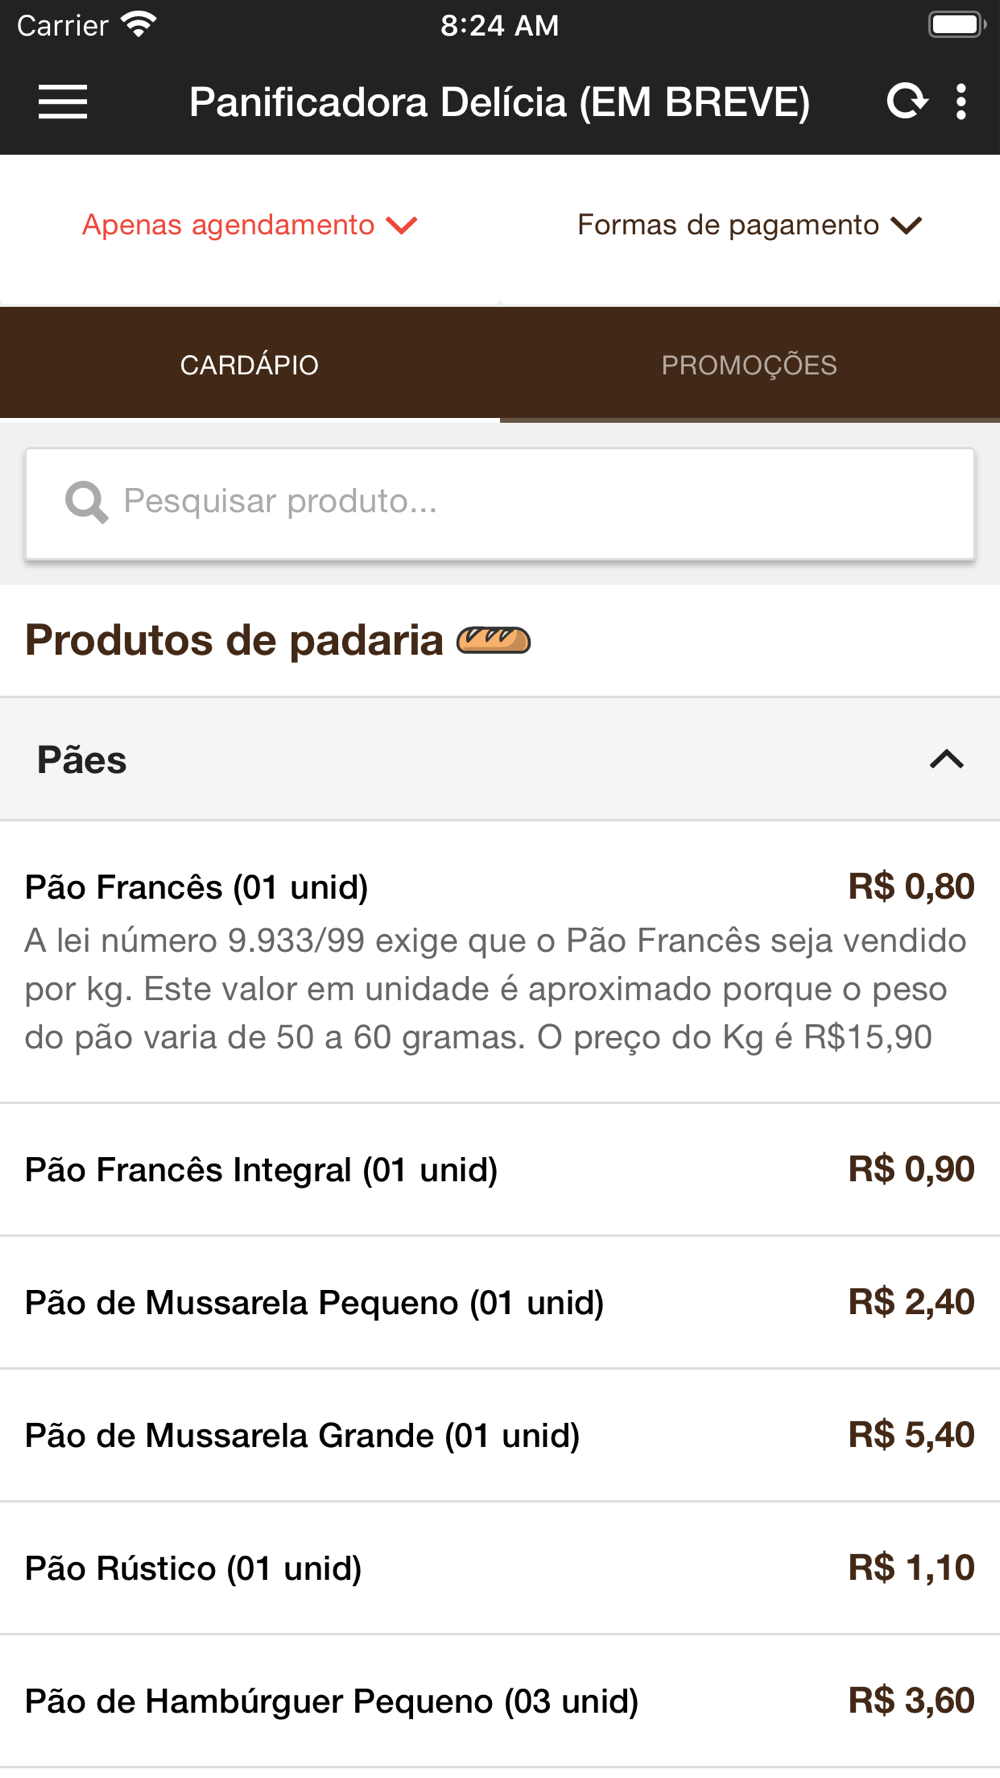Pick the Pão Rústico (01 unid) item
Screen dimensions: 1000x1778
click(500, 1569)
